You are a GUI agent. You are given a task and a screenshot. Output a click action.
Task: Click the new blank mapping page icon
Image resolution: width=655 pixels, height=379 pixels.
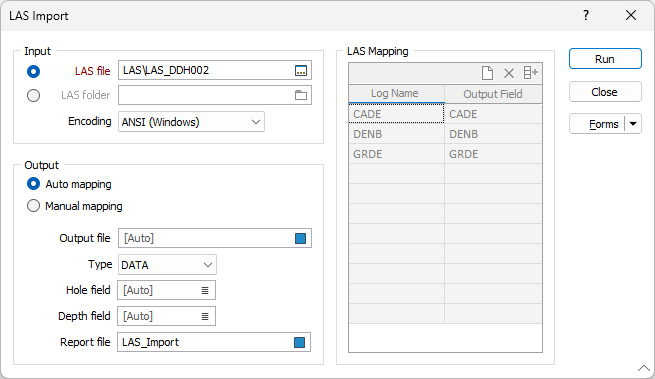click(x=487, y=73)
